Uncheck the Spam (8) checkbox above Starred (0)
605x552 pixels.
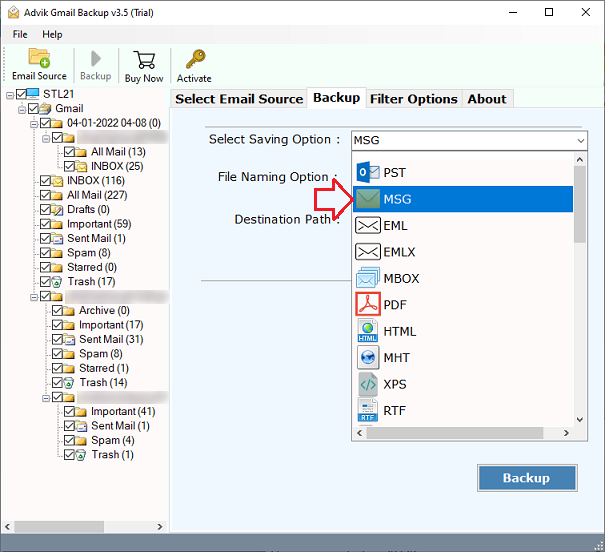(x=45, y=253)
